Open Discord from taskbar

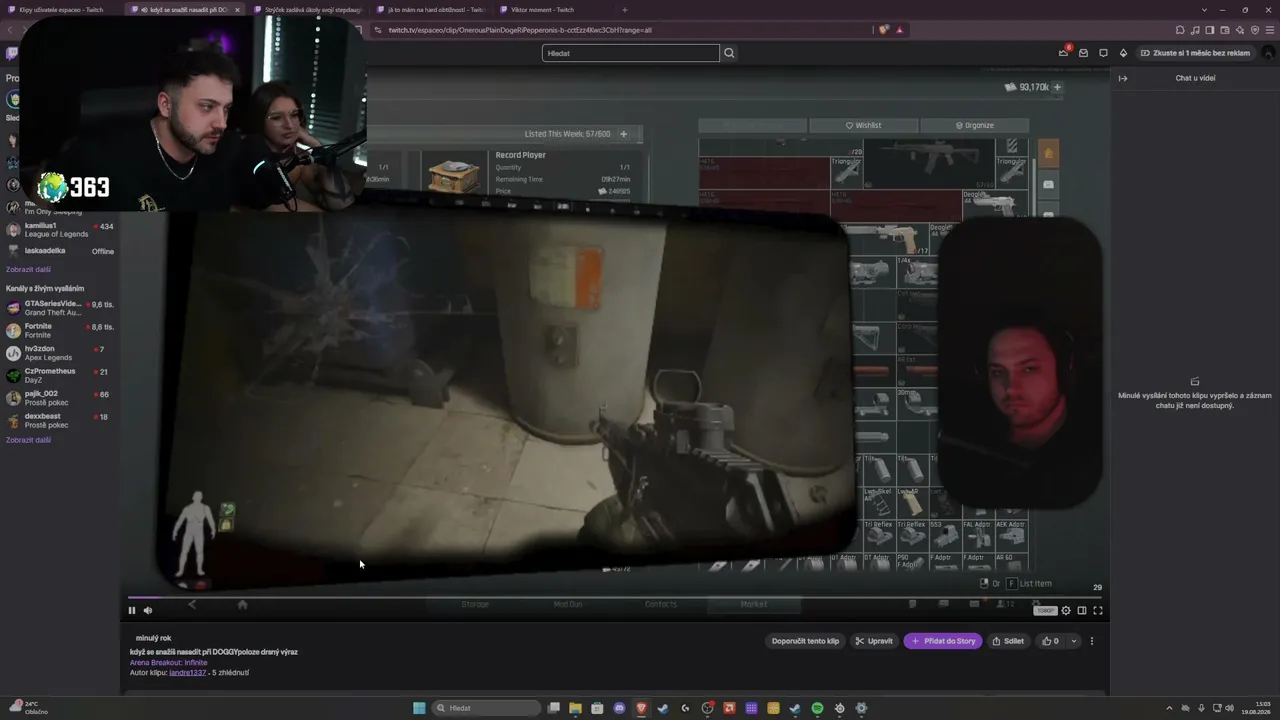pyautogui.click(x=619, y=708)
